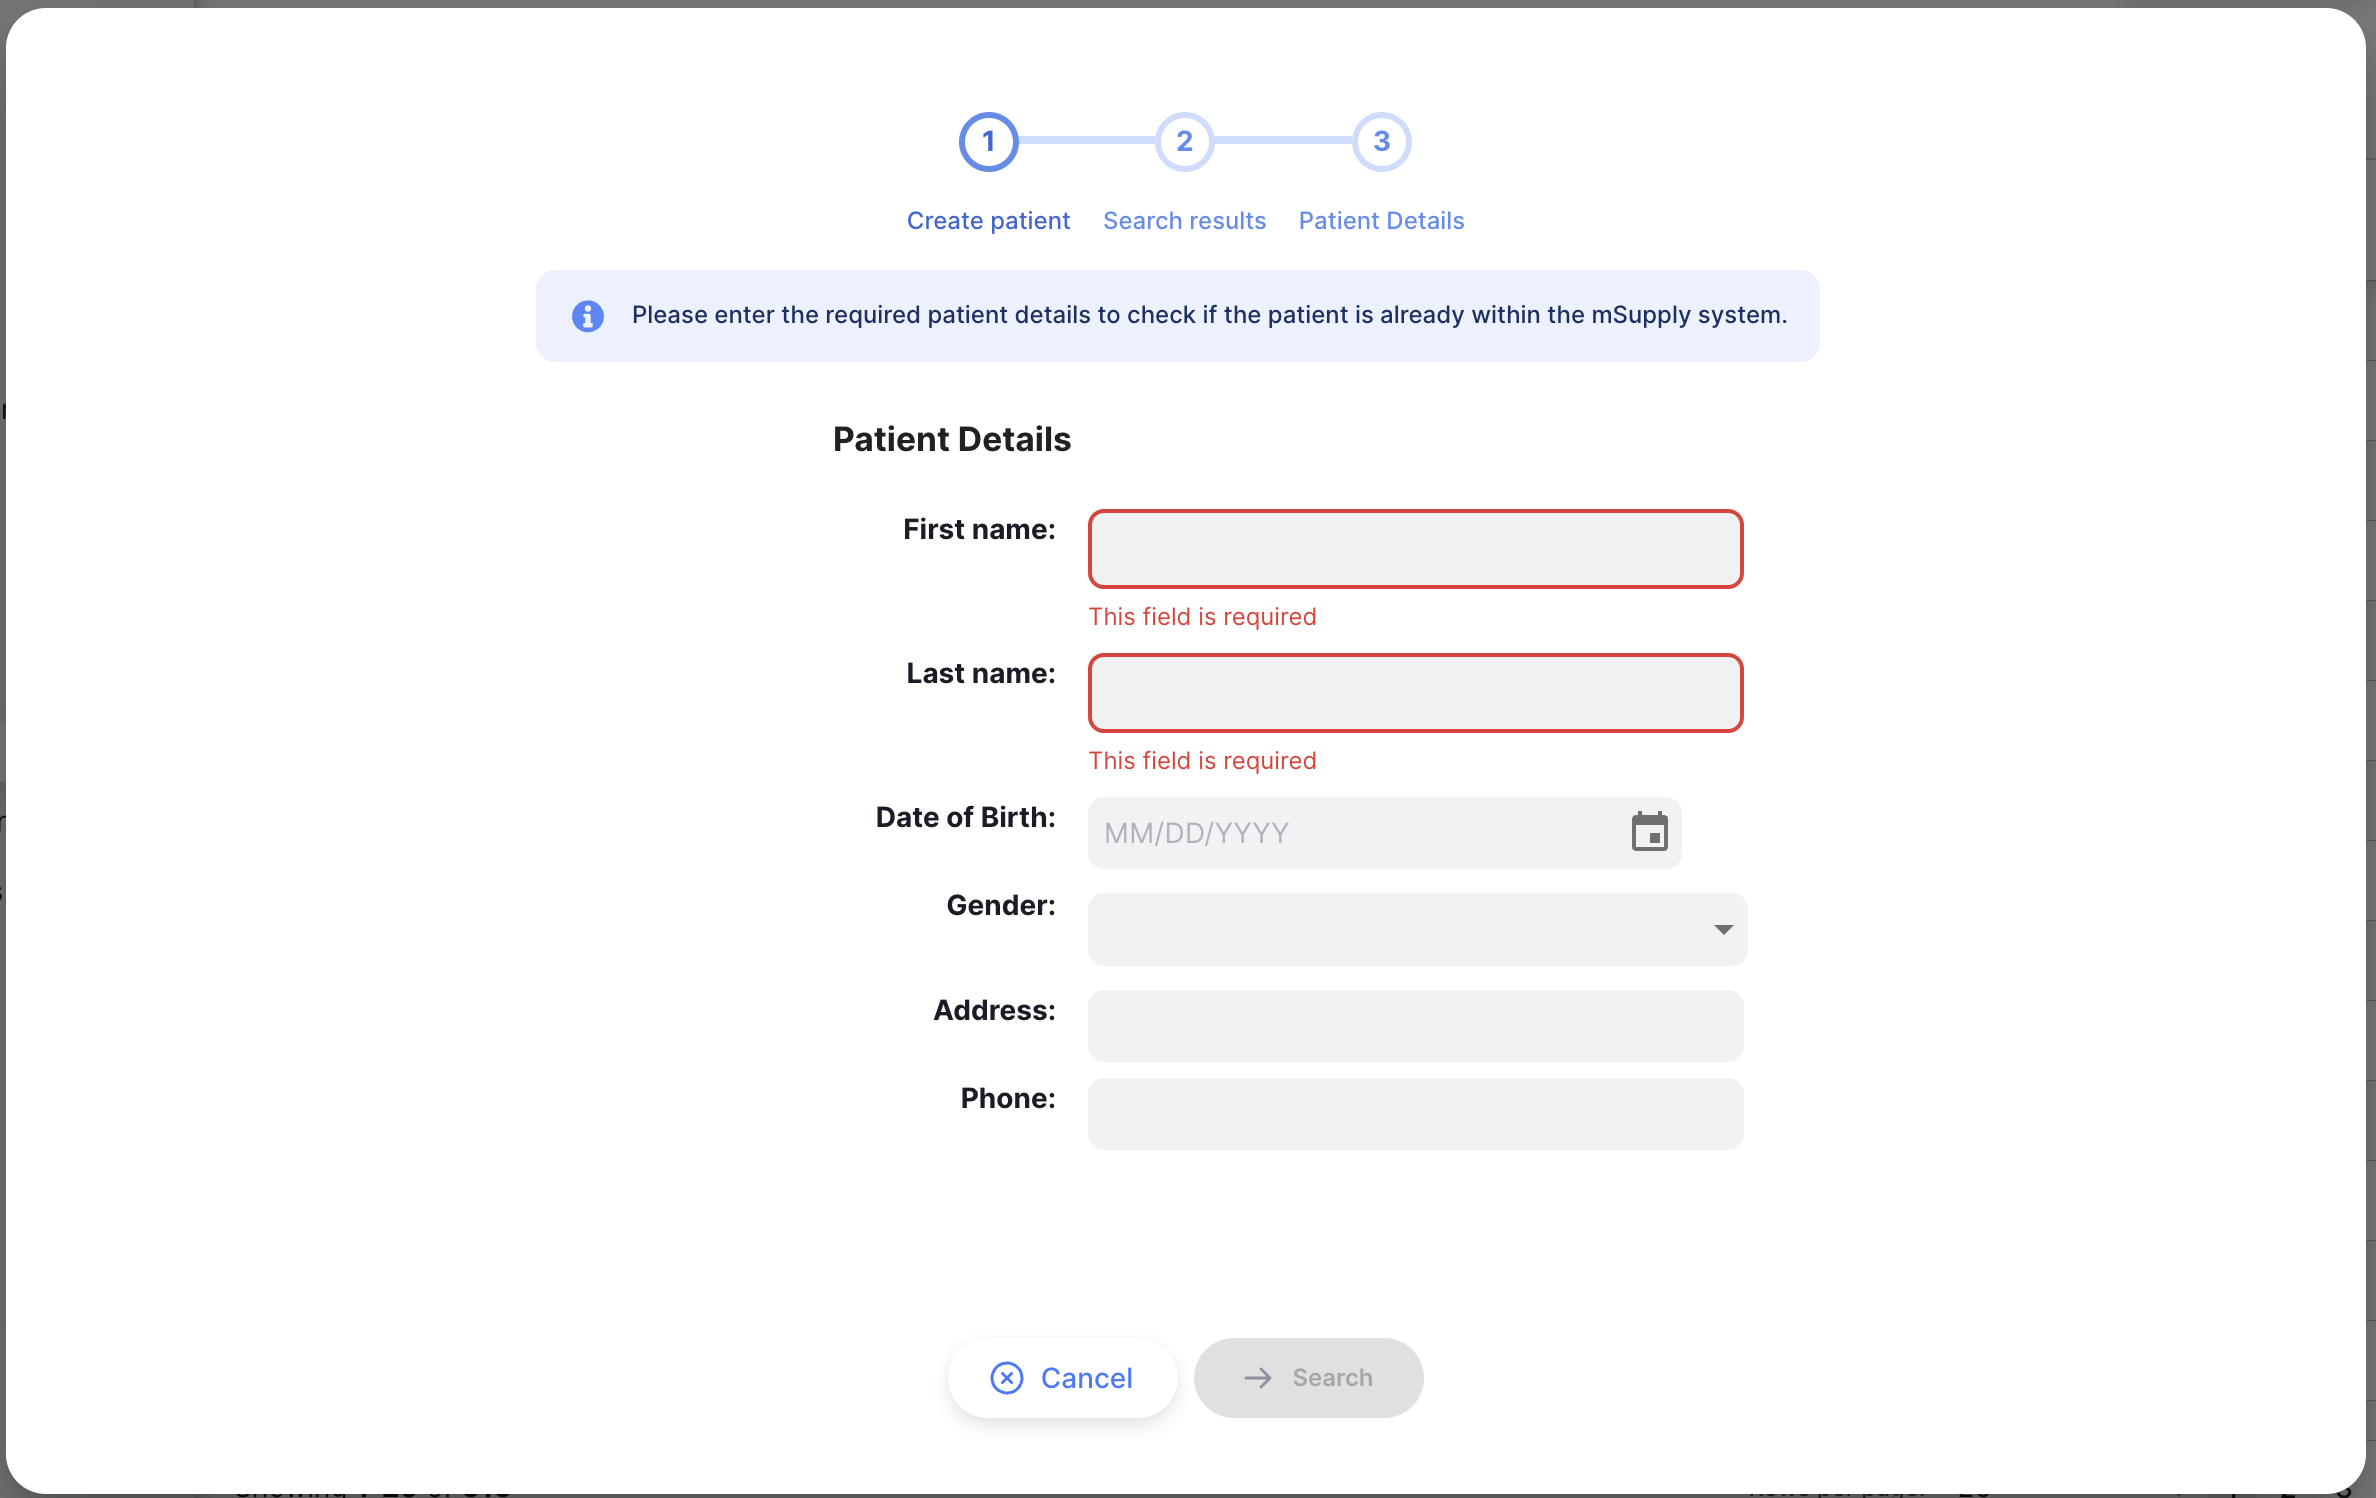Click the Create patient step label
Image resolution: width=2376 pixels, height=1498 pixels.
click(x=988, y=221)
